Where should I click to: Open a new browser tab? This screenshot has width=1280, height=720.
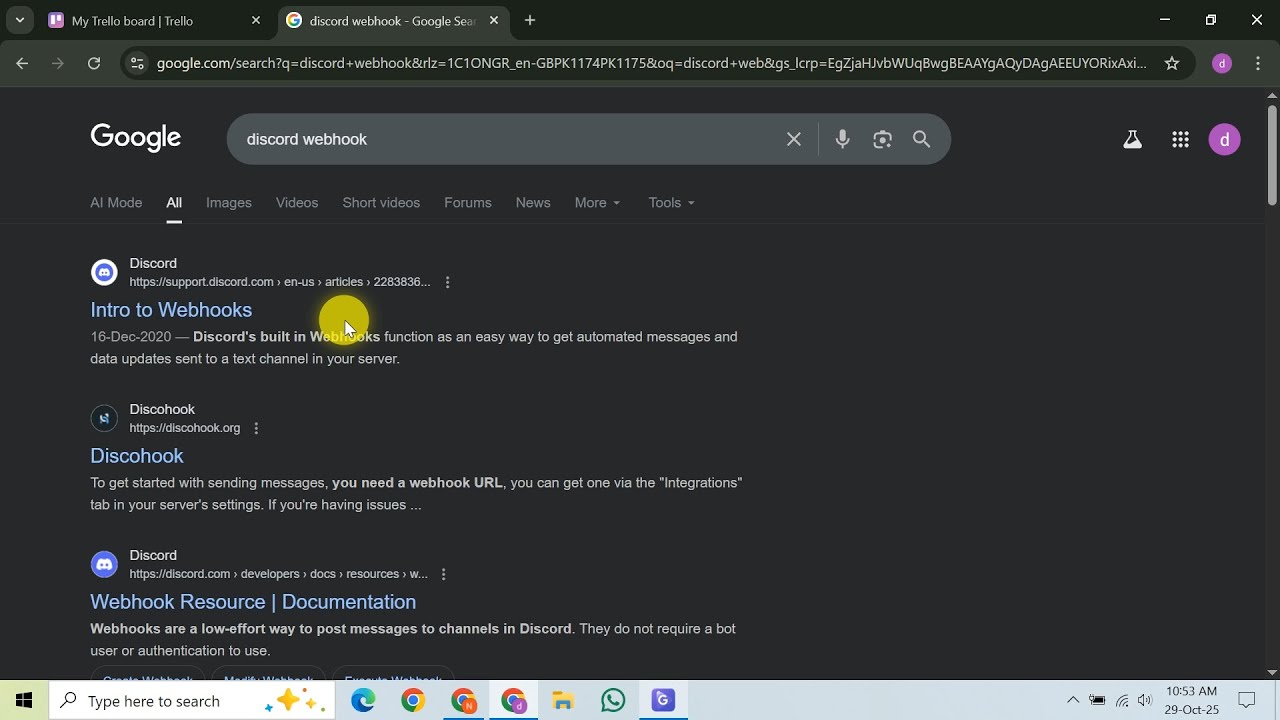point(530,20)
